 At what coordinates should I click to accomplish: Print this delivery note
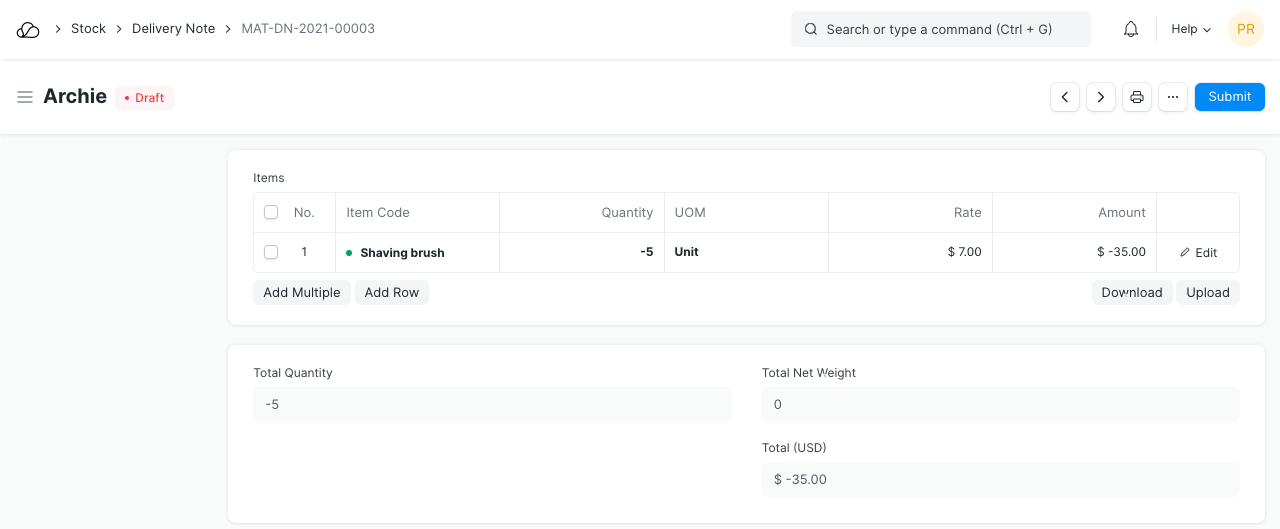pos(1137,97)
